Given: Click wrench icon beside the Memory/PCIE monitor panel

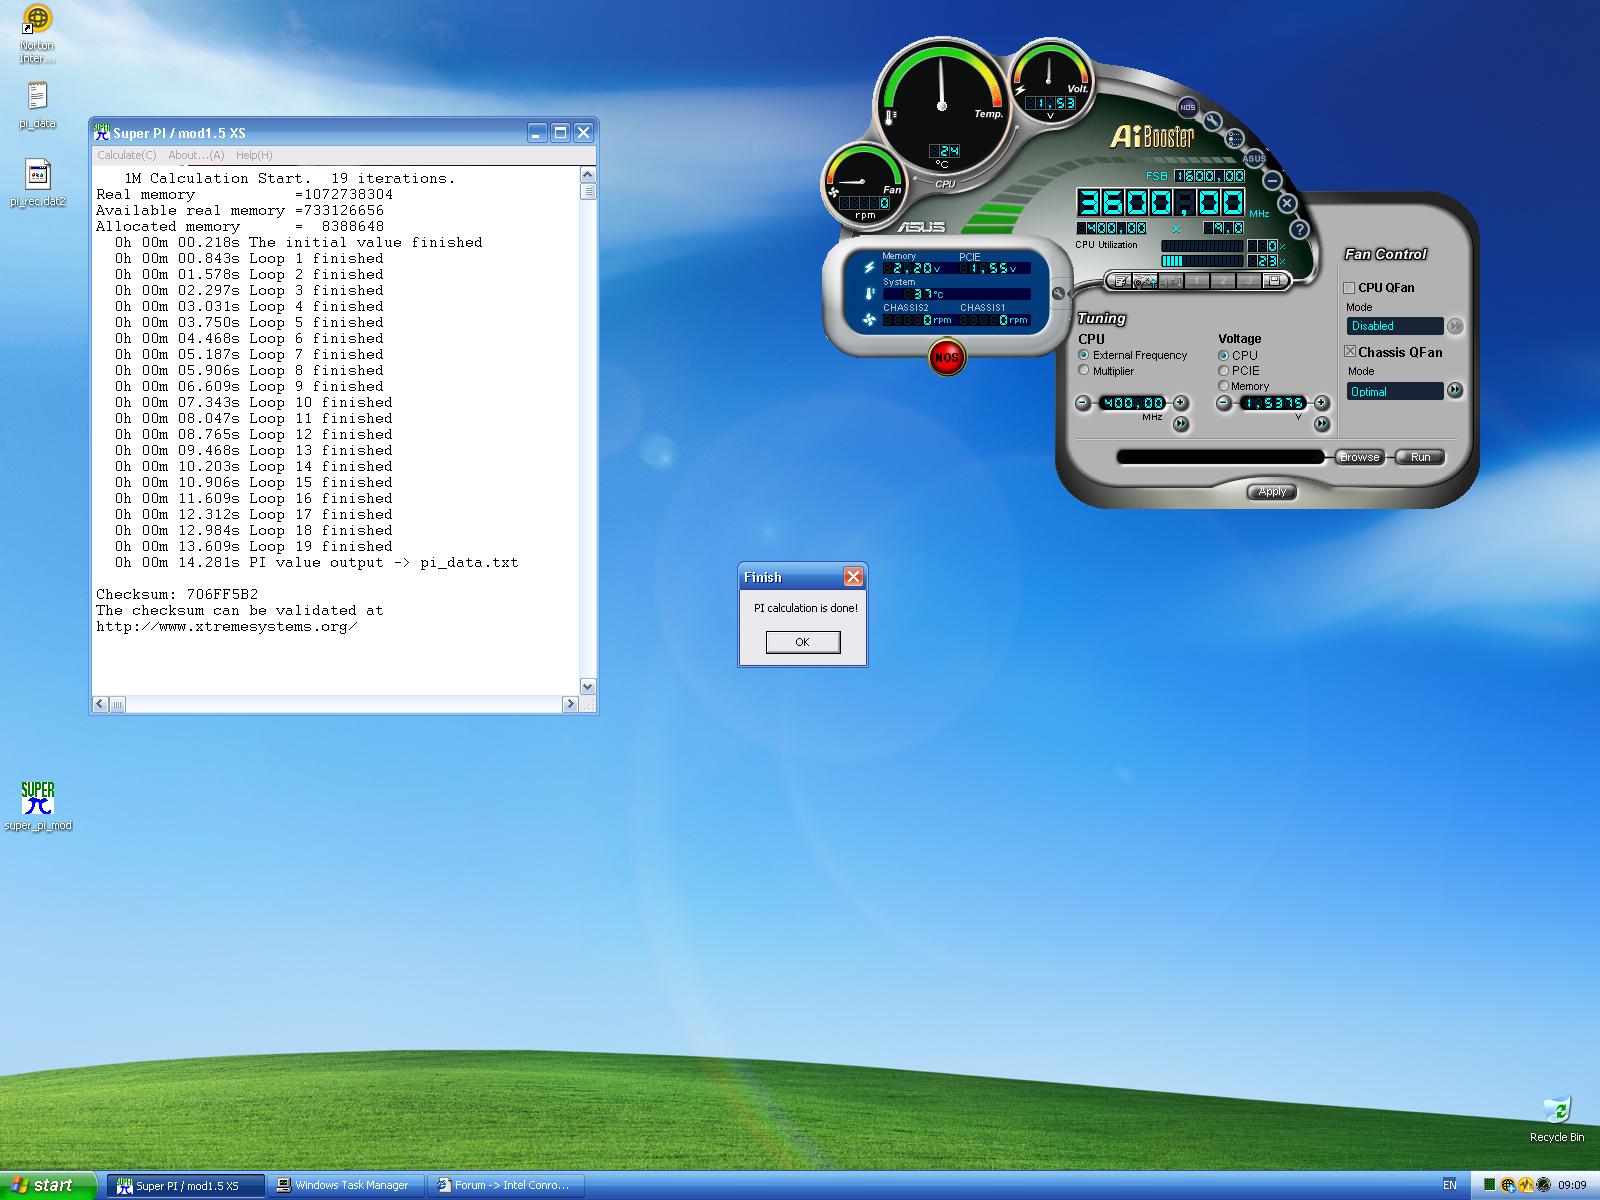Looking at the screenshot, I should click(1058, 294).
